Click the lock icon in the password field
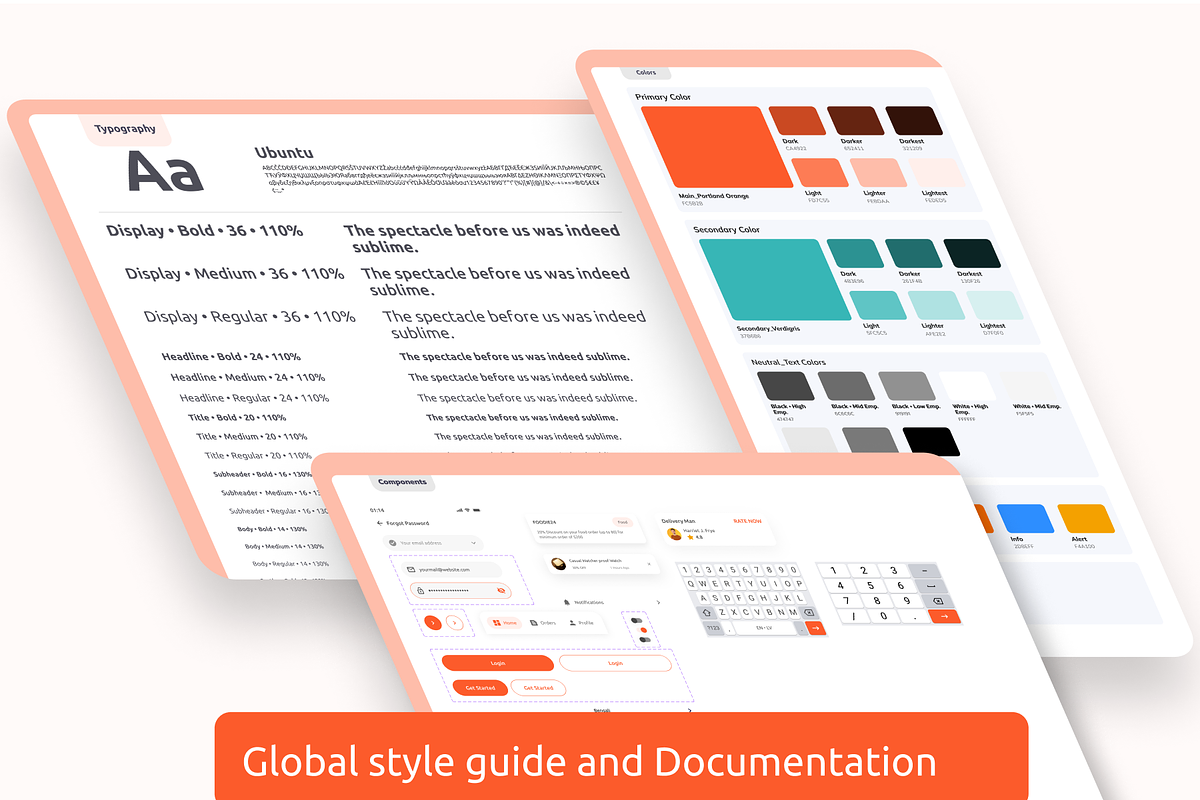The width and height of the screenshot is (1200, 800). click(420, 590)
